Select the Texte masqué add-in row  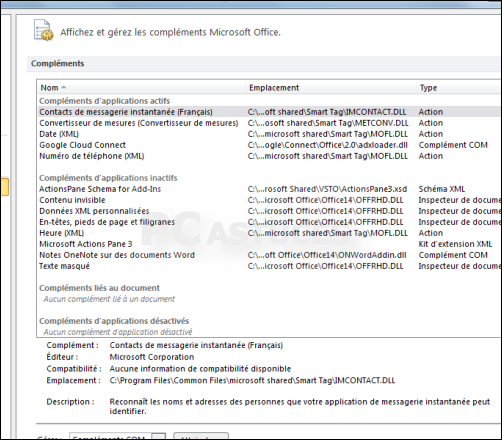click(x=269, y=266)
